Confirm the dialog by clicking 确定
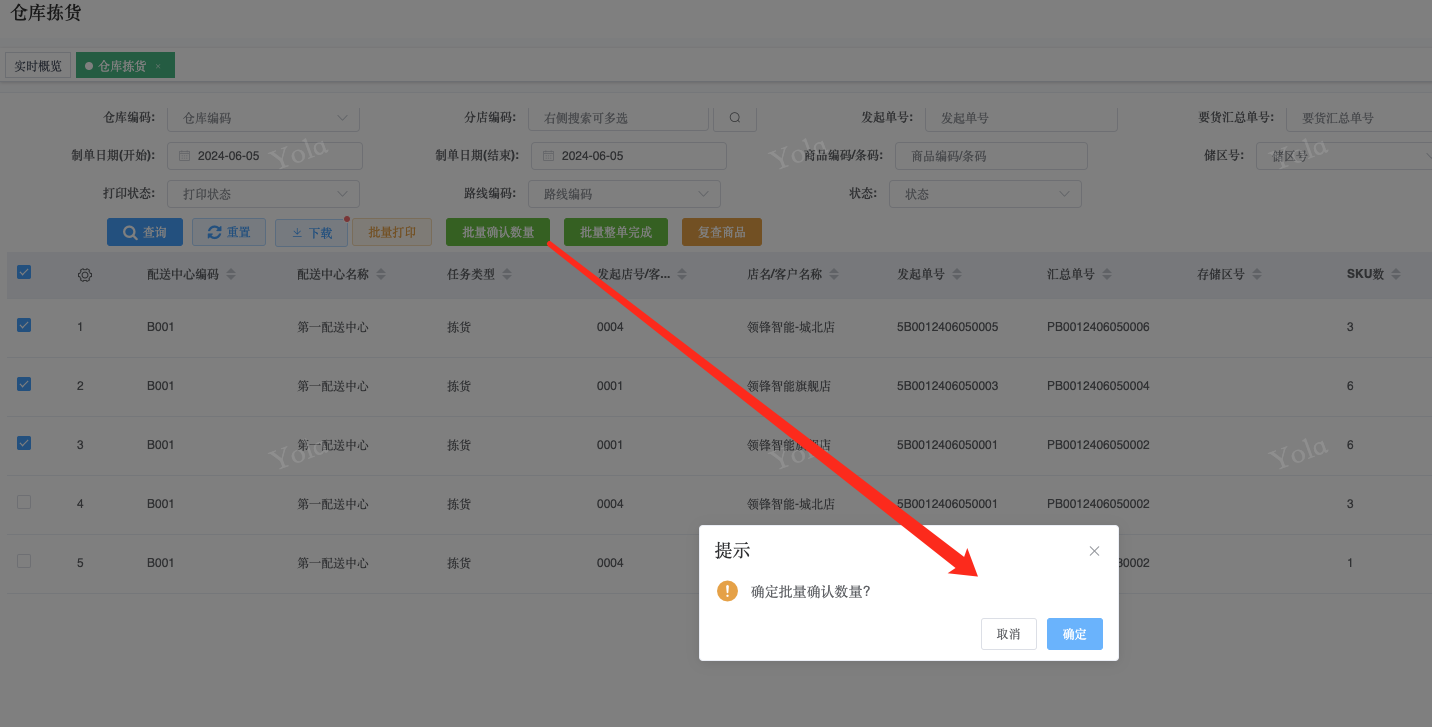The width and height of the screenshot is (1432, 727). pyautogui.click(x=1074, y=634)
